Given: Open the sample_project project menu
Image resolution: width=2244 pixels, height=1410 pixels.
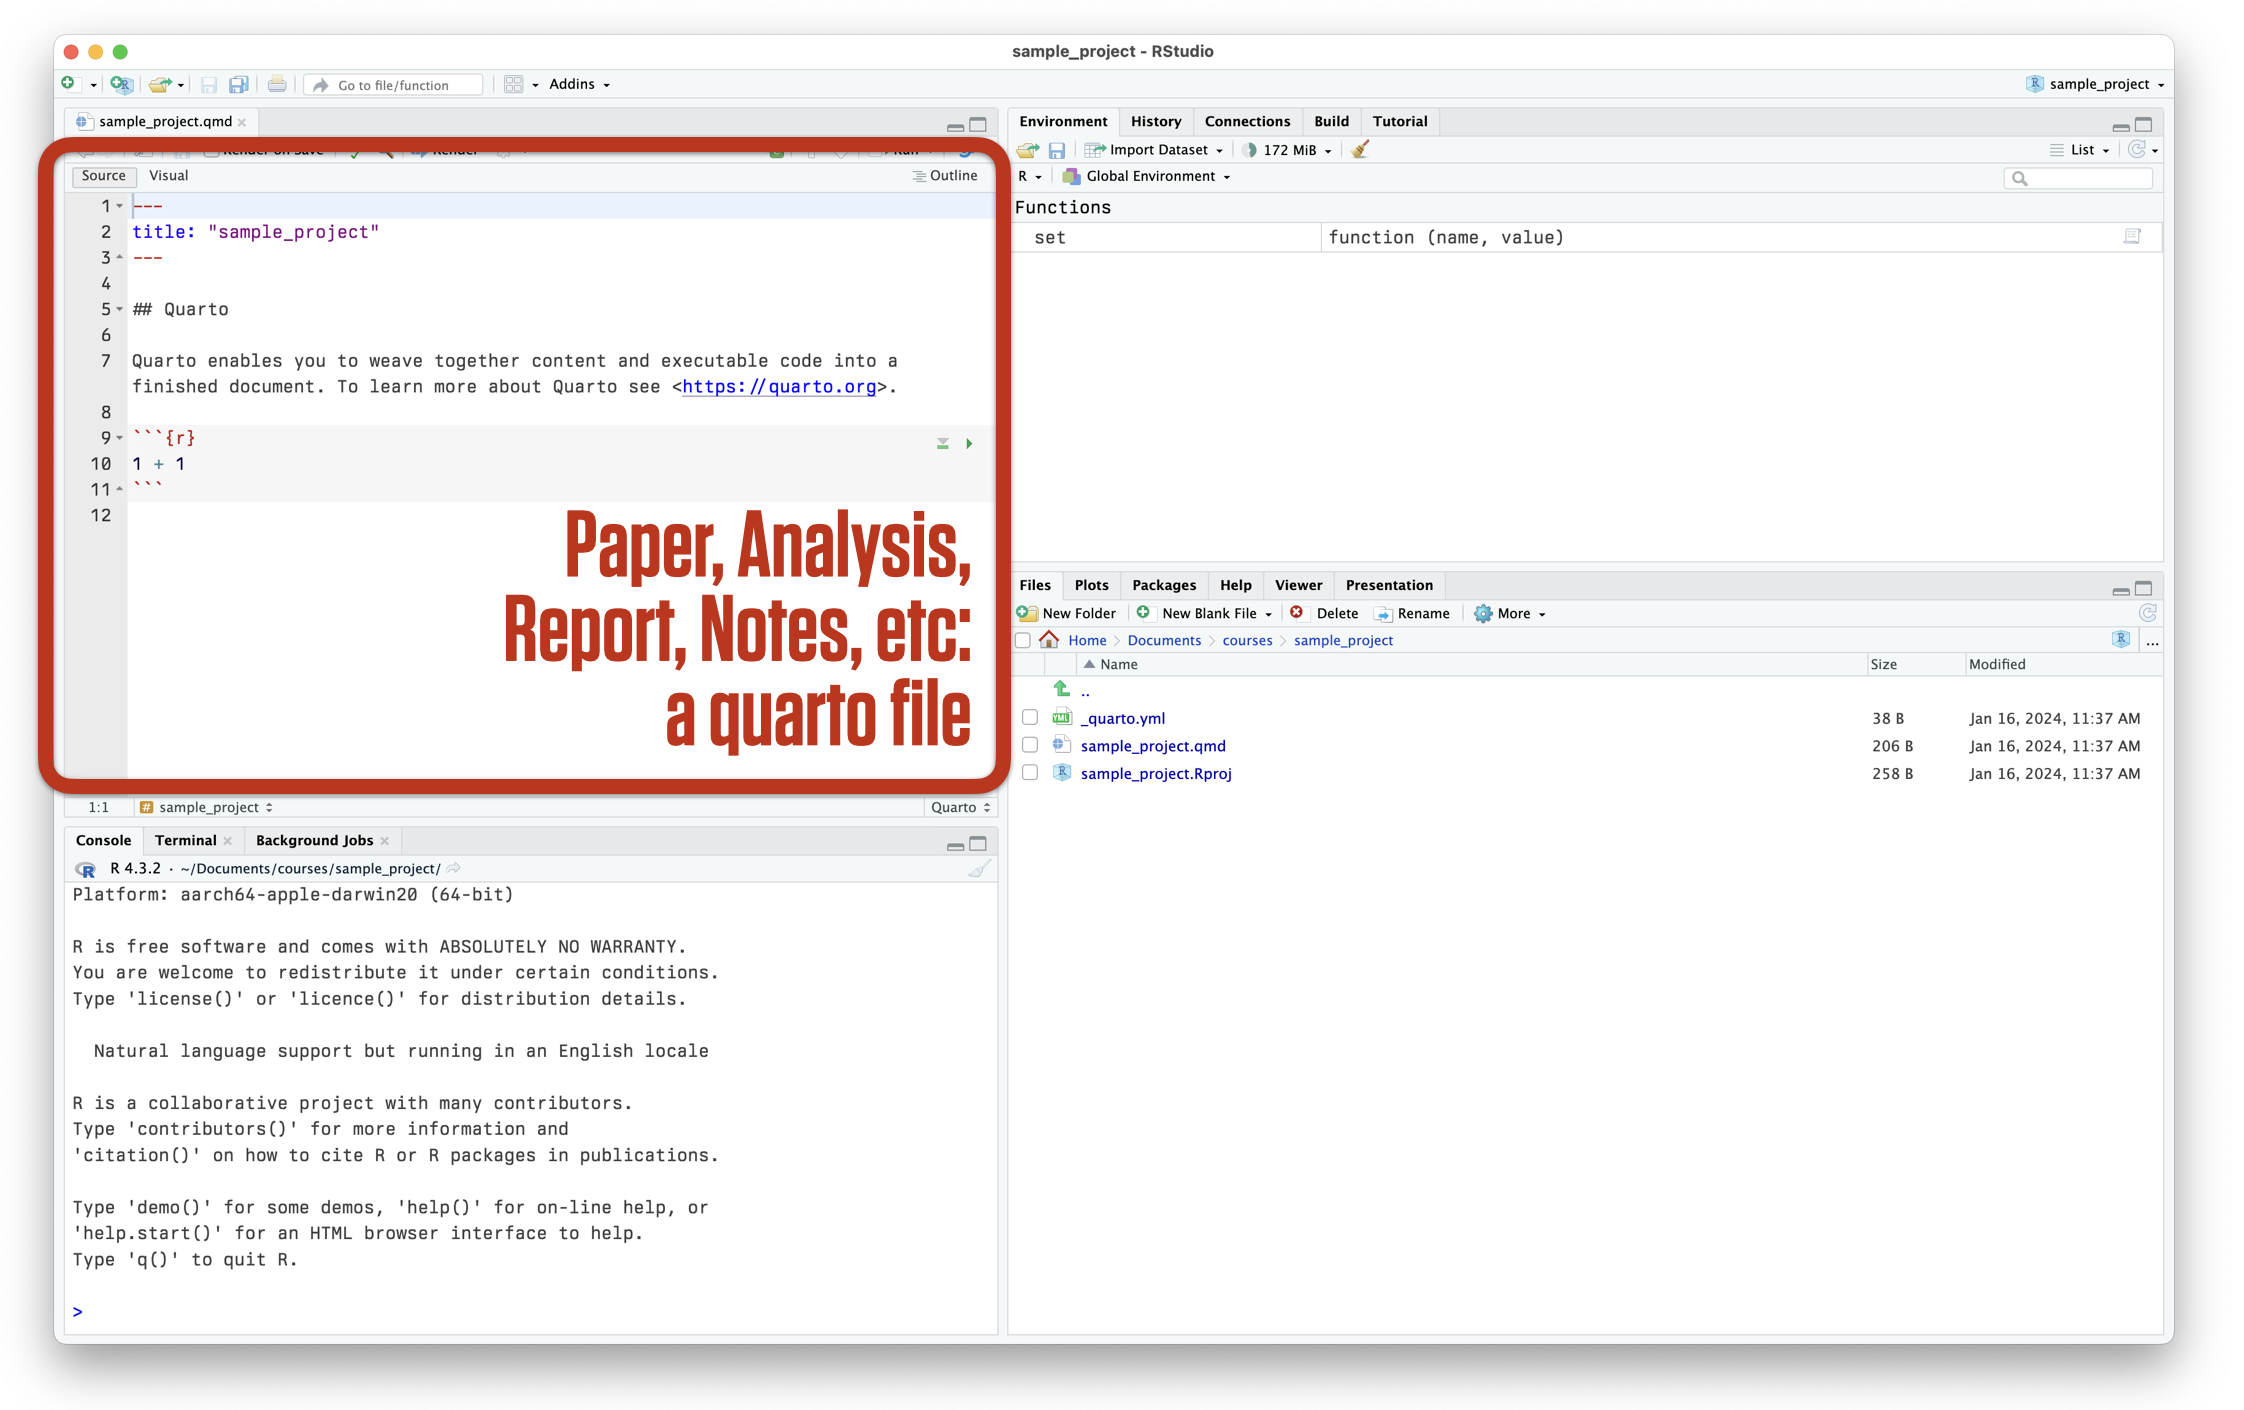Looking at the screenshot, I should tap(2095, 84).
